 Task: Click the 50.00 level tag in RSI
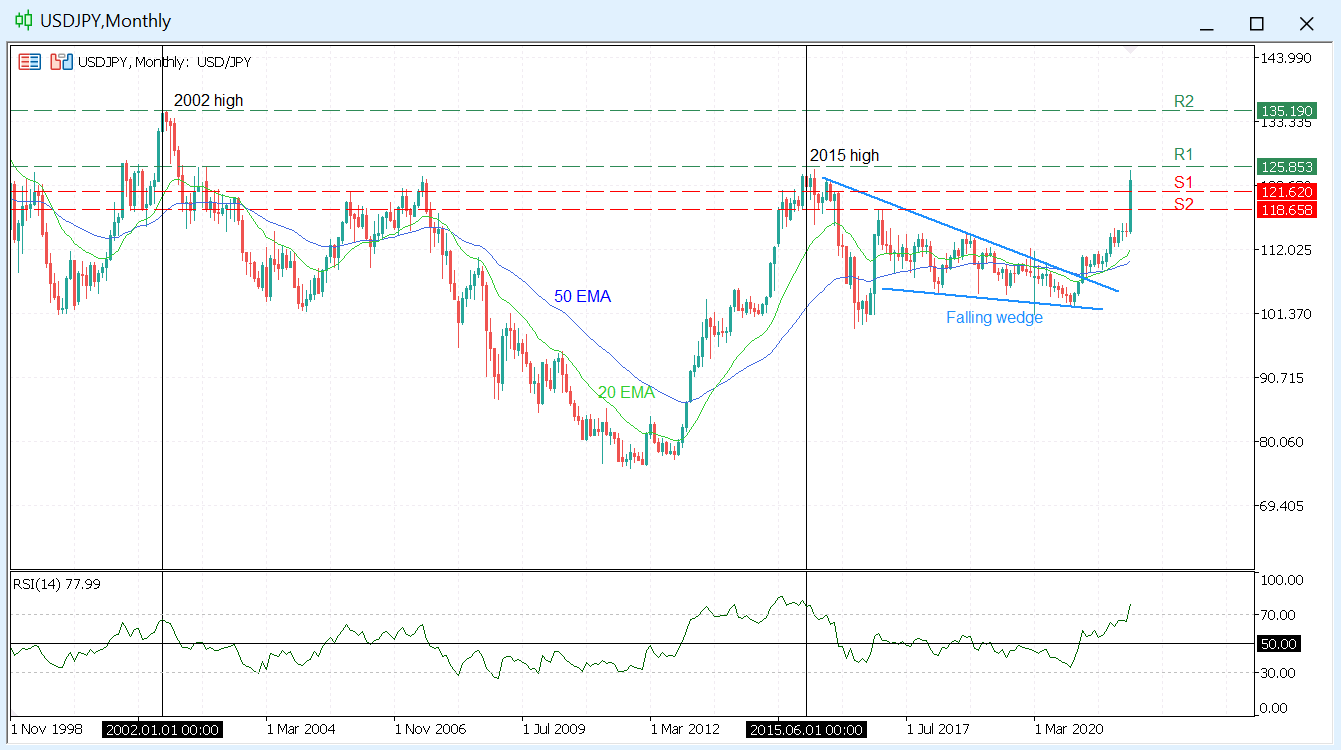[x=1280, y=643]
